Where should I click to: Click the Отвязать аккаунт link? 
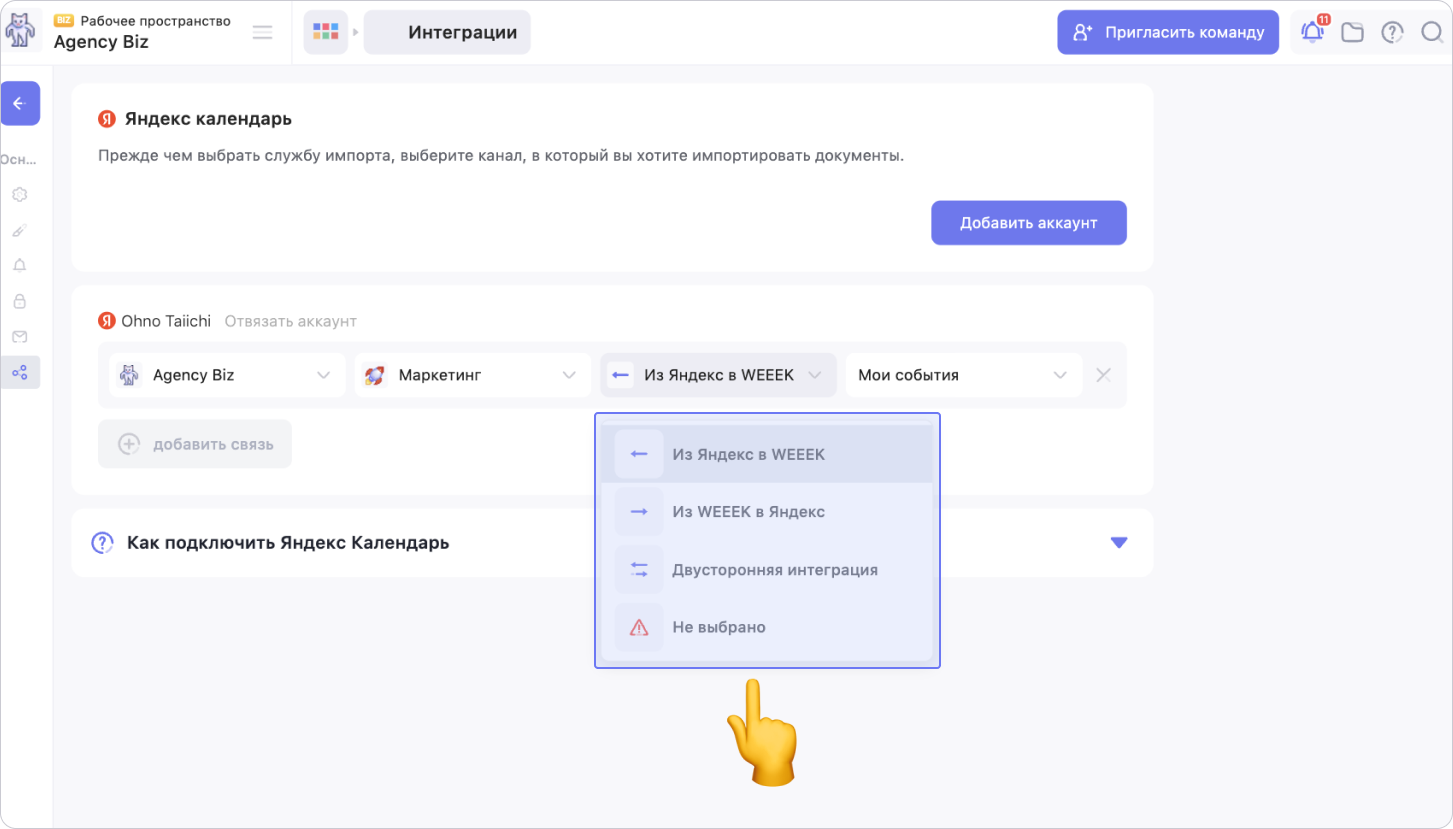point(290,321)
